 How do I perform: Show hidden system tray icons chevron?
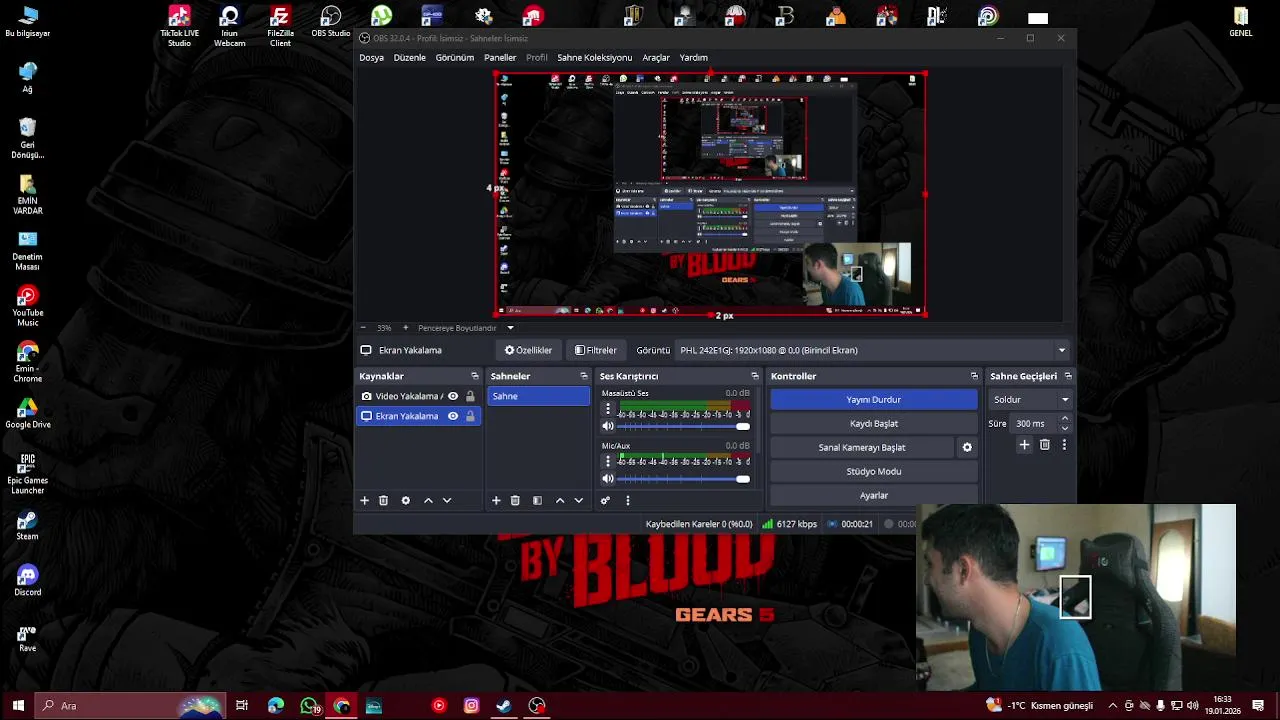click(x=1112, y=706)
